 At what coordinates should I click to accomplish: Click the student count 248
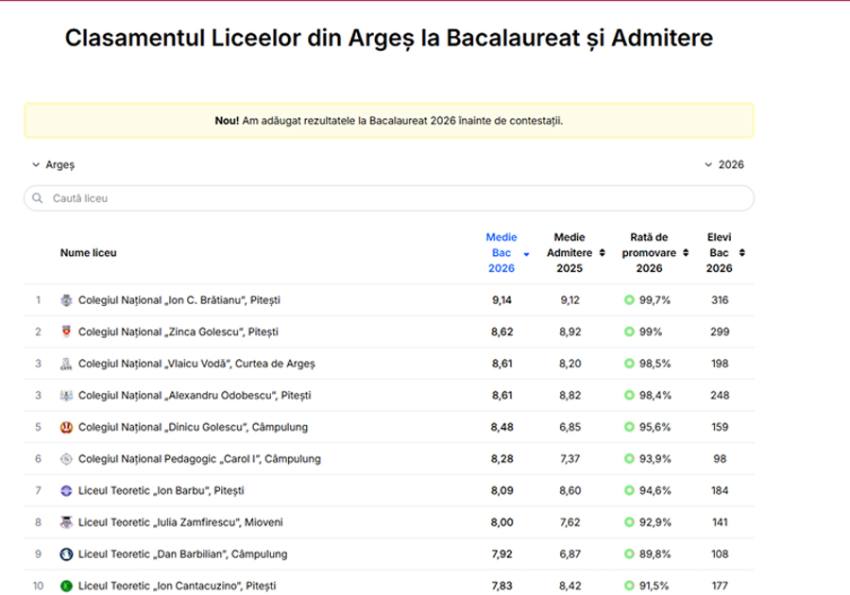tap(720, 396)
